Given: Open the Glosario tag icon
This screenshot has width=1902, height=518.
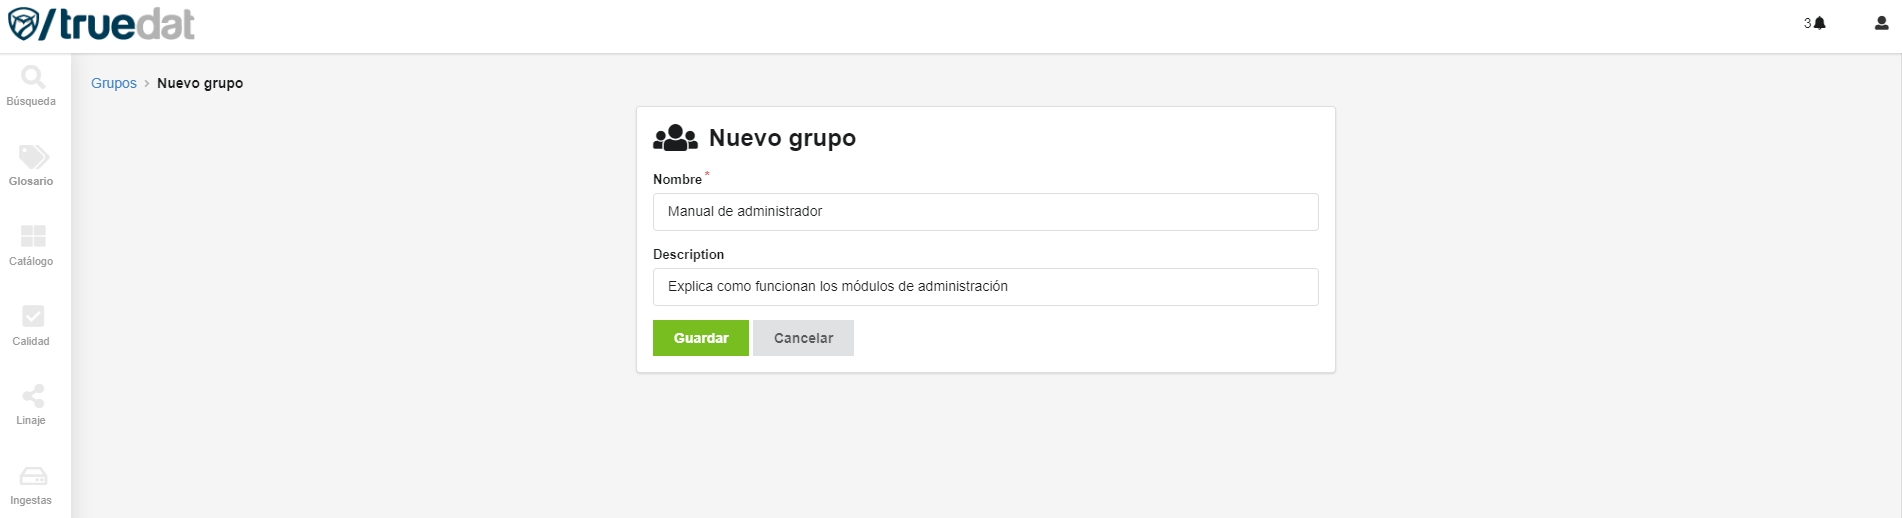Looking at the screenshot, I should 32,158.
